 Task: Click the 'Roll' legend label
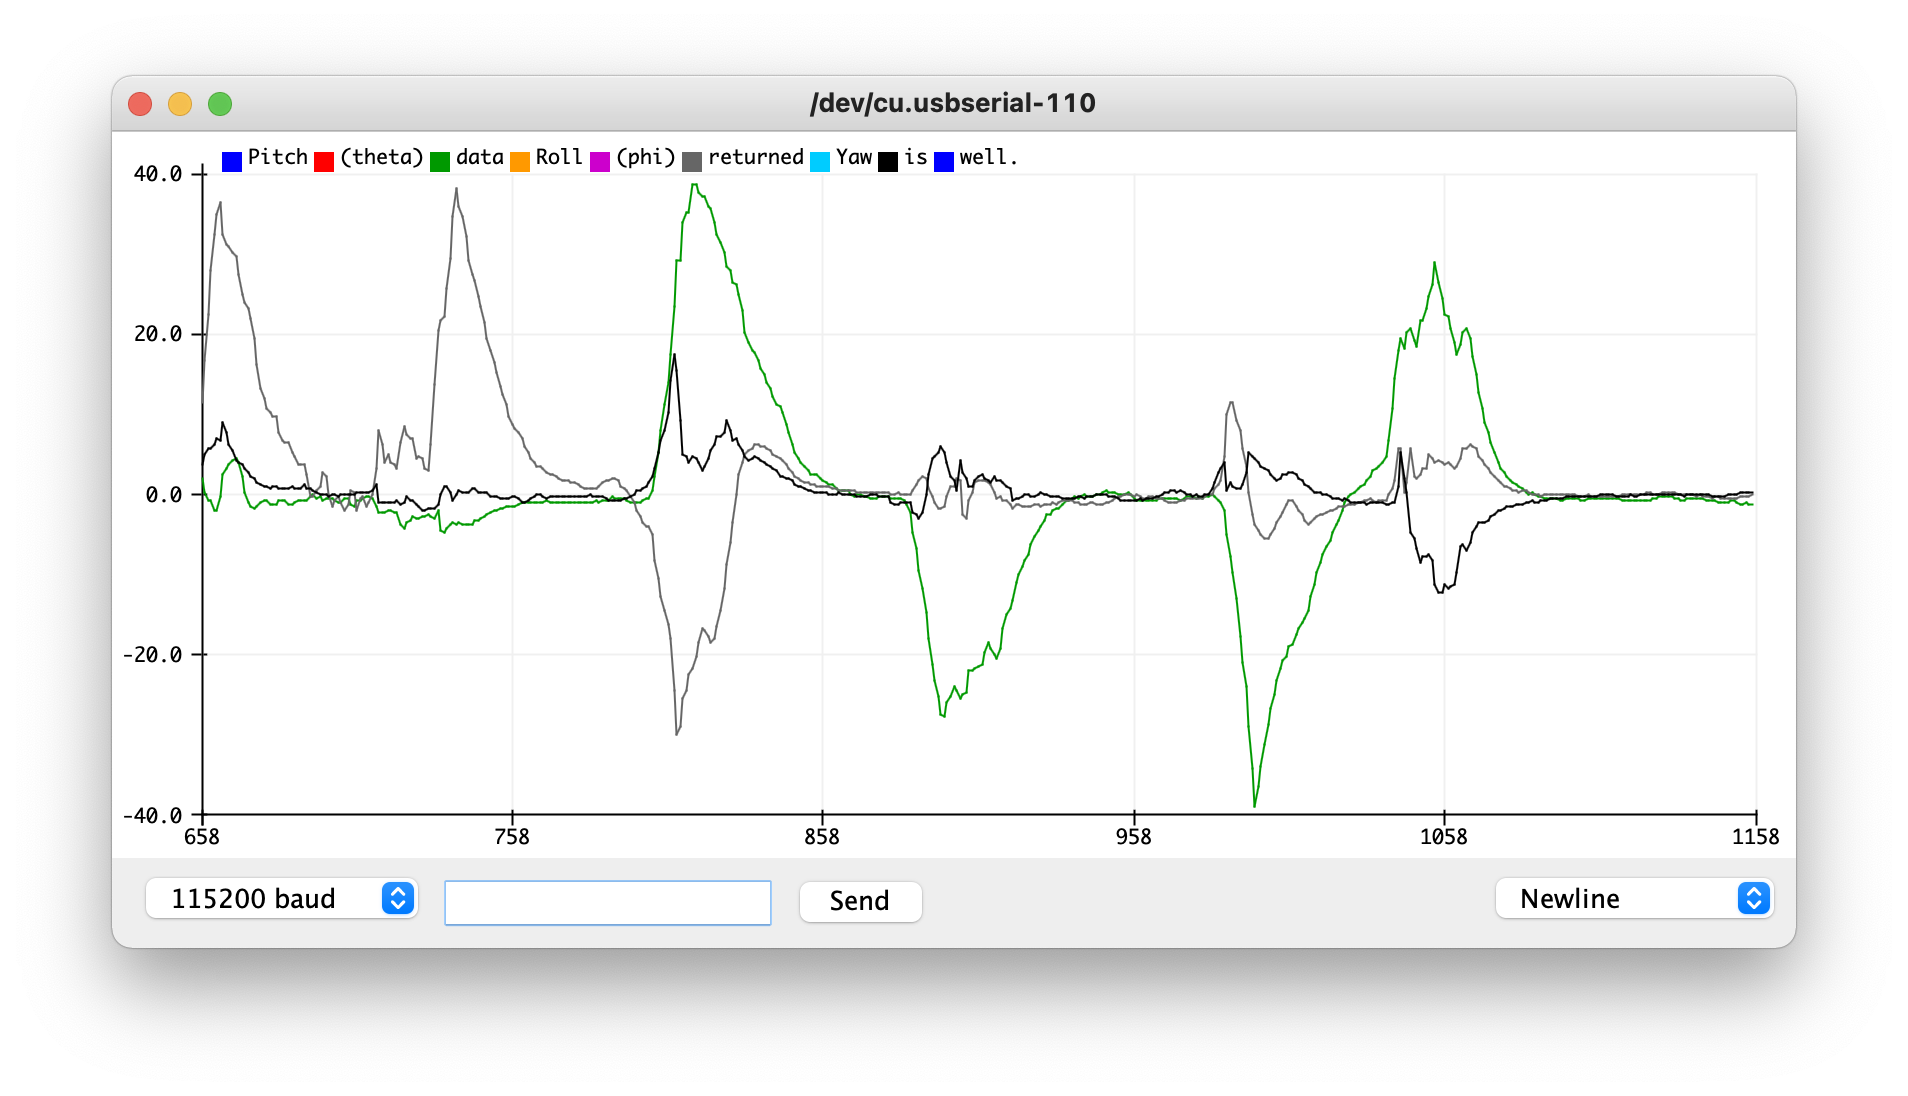(559, 157)
